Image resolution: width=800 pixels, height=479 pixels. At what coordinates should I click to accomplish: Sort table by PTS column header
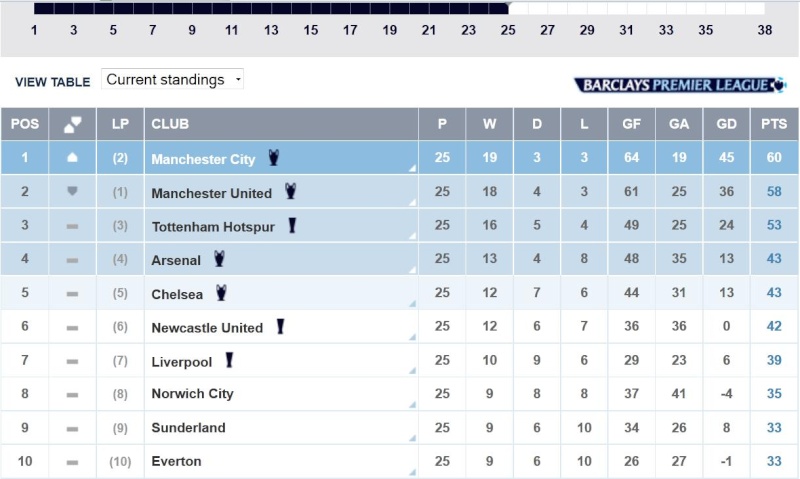click(774, 124)
